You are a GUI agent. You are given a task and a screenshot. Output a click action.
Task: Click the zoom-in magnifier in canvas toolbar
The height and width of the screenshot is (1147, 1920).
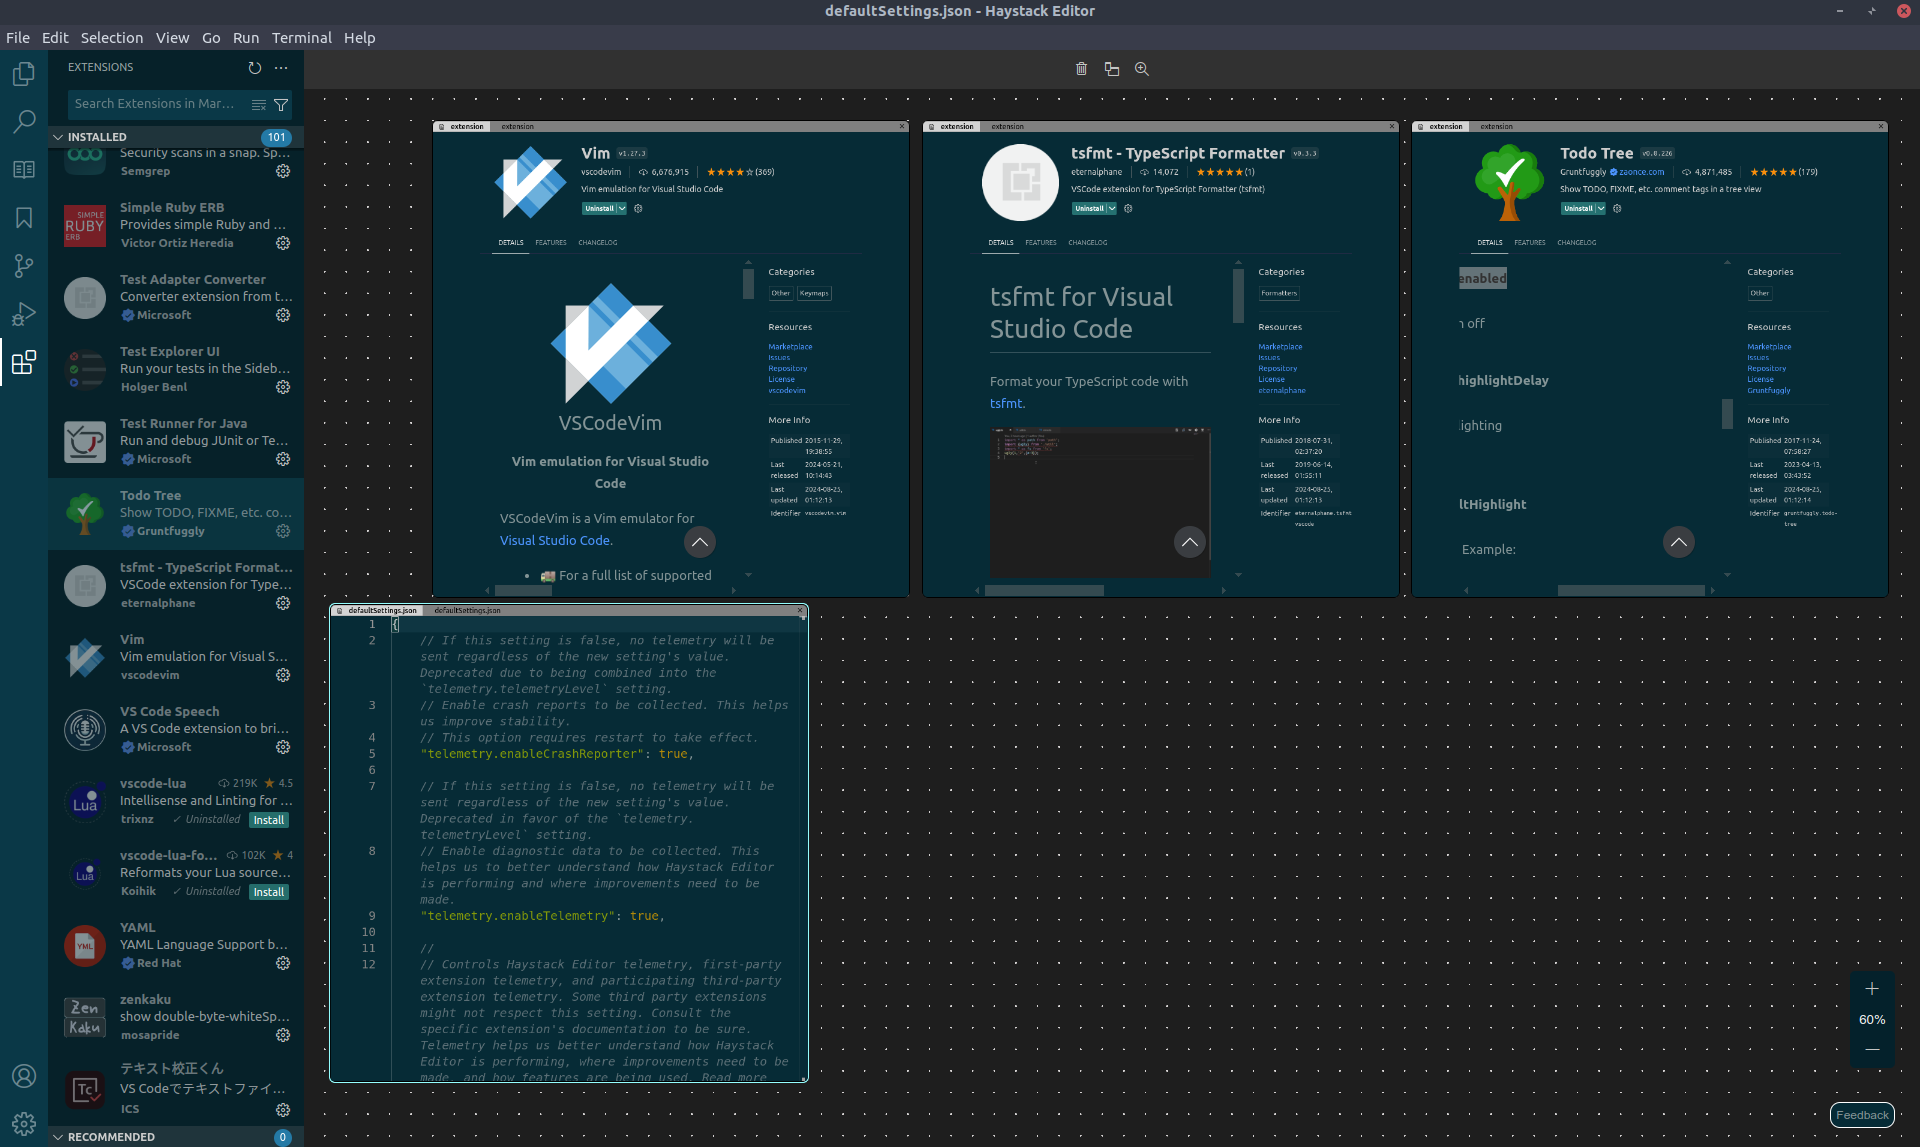1142,69
